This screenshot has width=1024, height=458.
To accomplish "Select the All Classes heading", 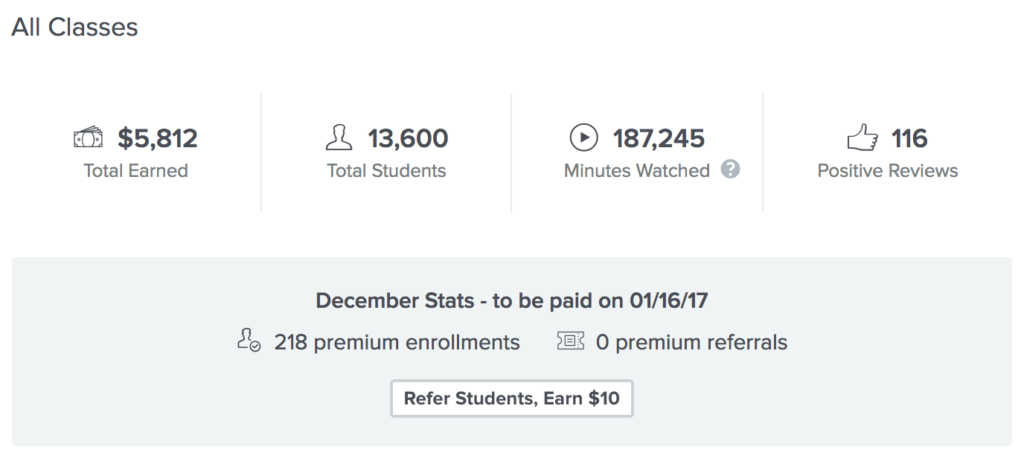I will tap(74, 27).
